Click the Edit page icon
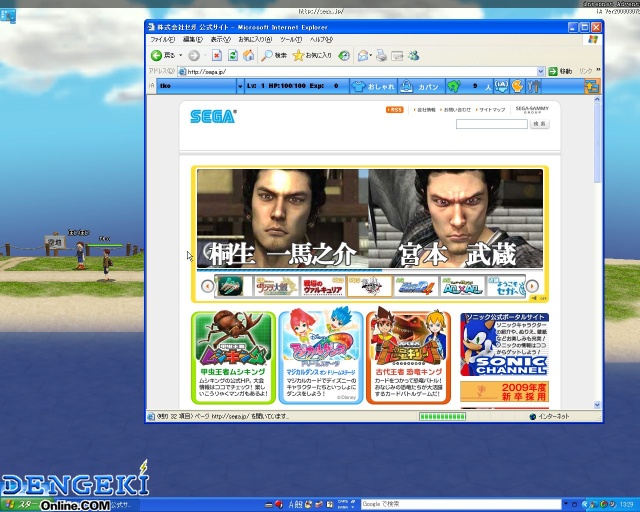Image resolution: width=640 pixels, height=512 pixels. (397, 56)
